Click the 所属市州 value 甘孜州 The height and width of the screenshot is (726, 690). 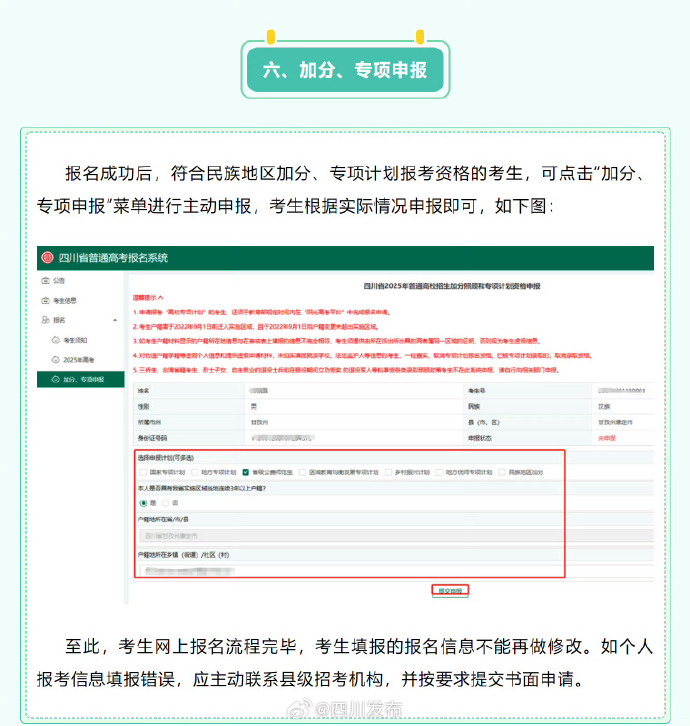259,422
